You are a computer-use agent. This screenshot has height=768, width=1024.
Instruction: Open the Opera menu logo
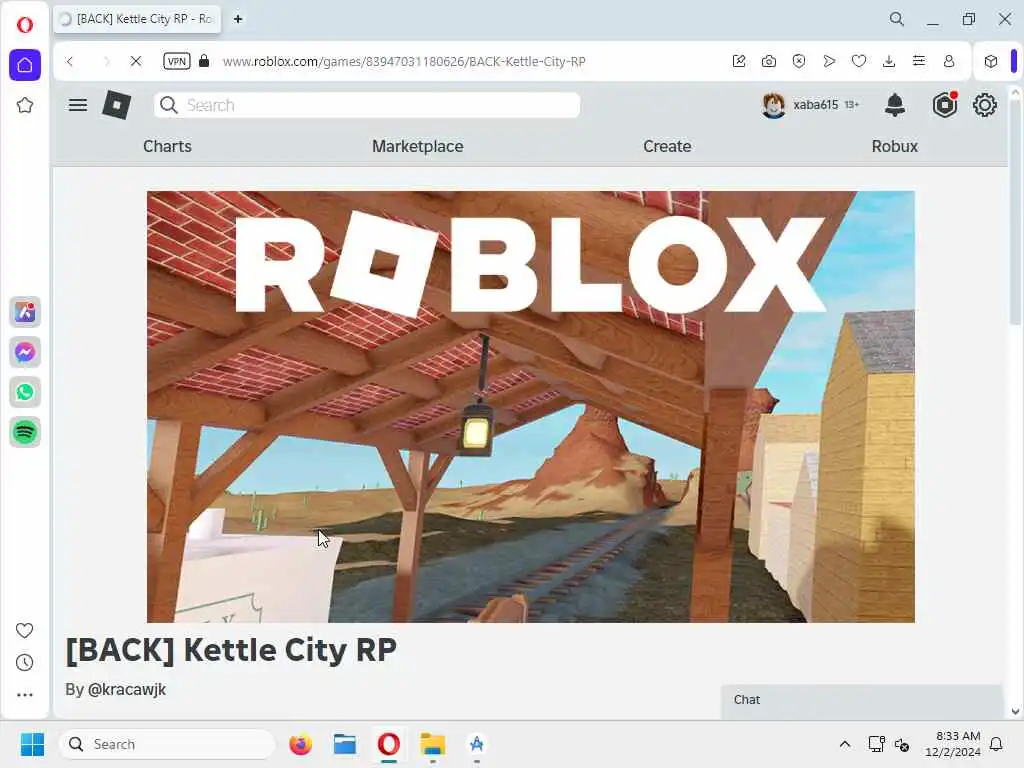click(25, 25)
